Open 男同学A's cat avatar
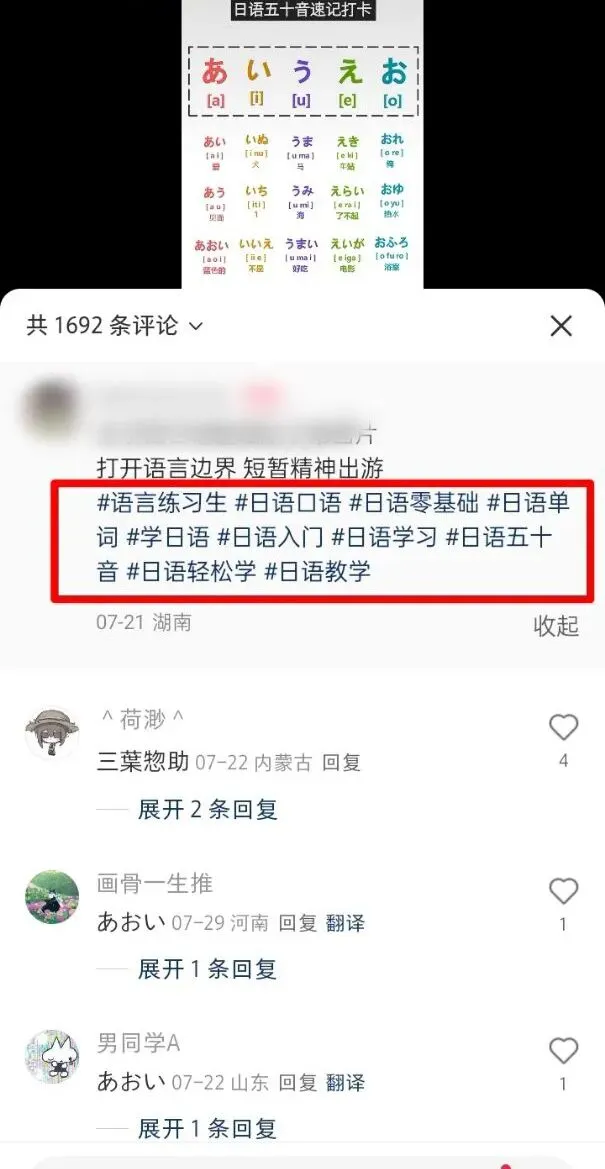Image resolution: width=605 pixels, height=1169 pixels. pyautogui.click(x=51, y=1056)
